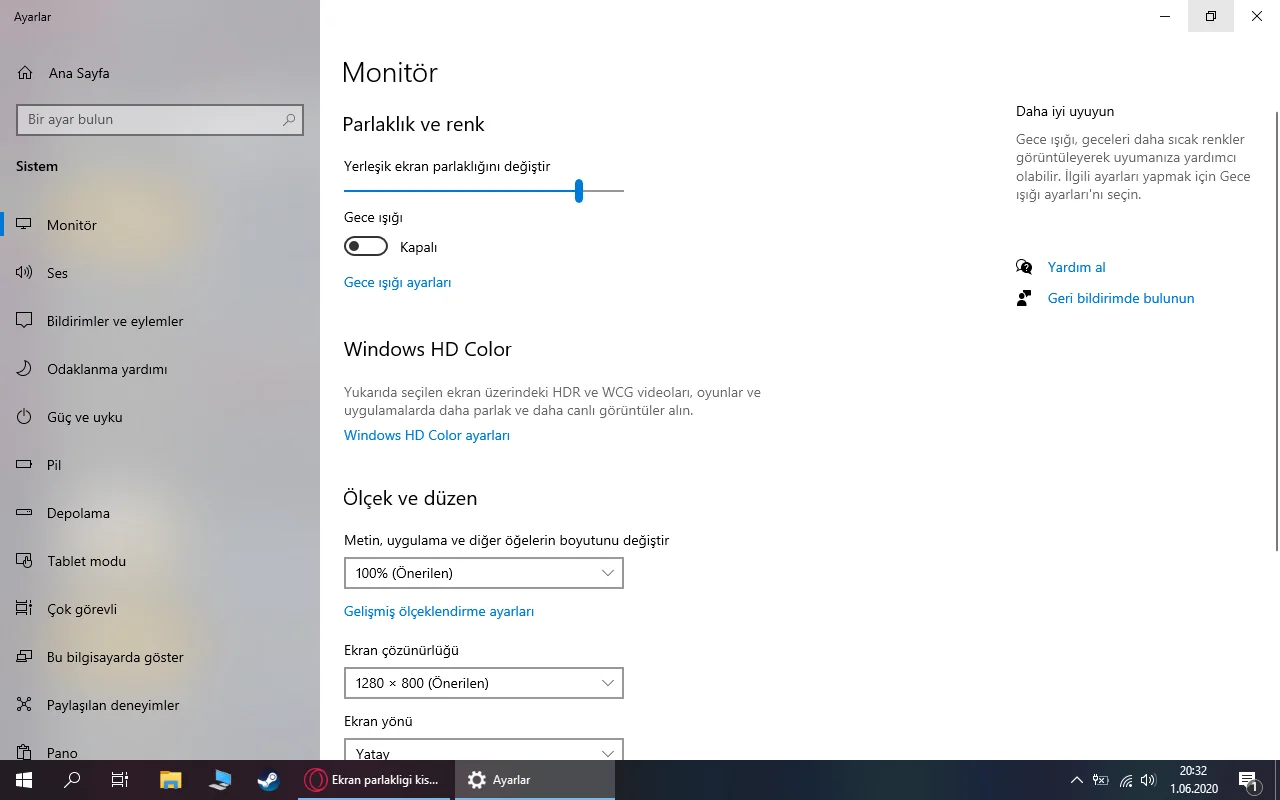1280x800 pixels.
Task: Launch File Explorer from the taskbar
Action: coord(171,780)
